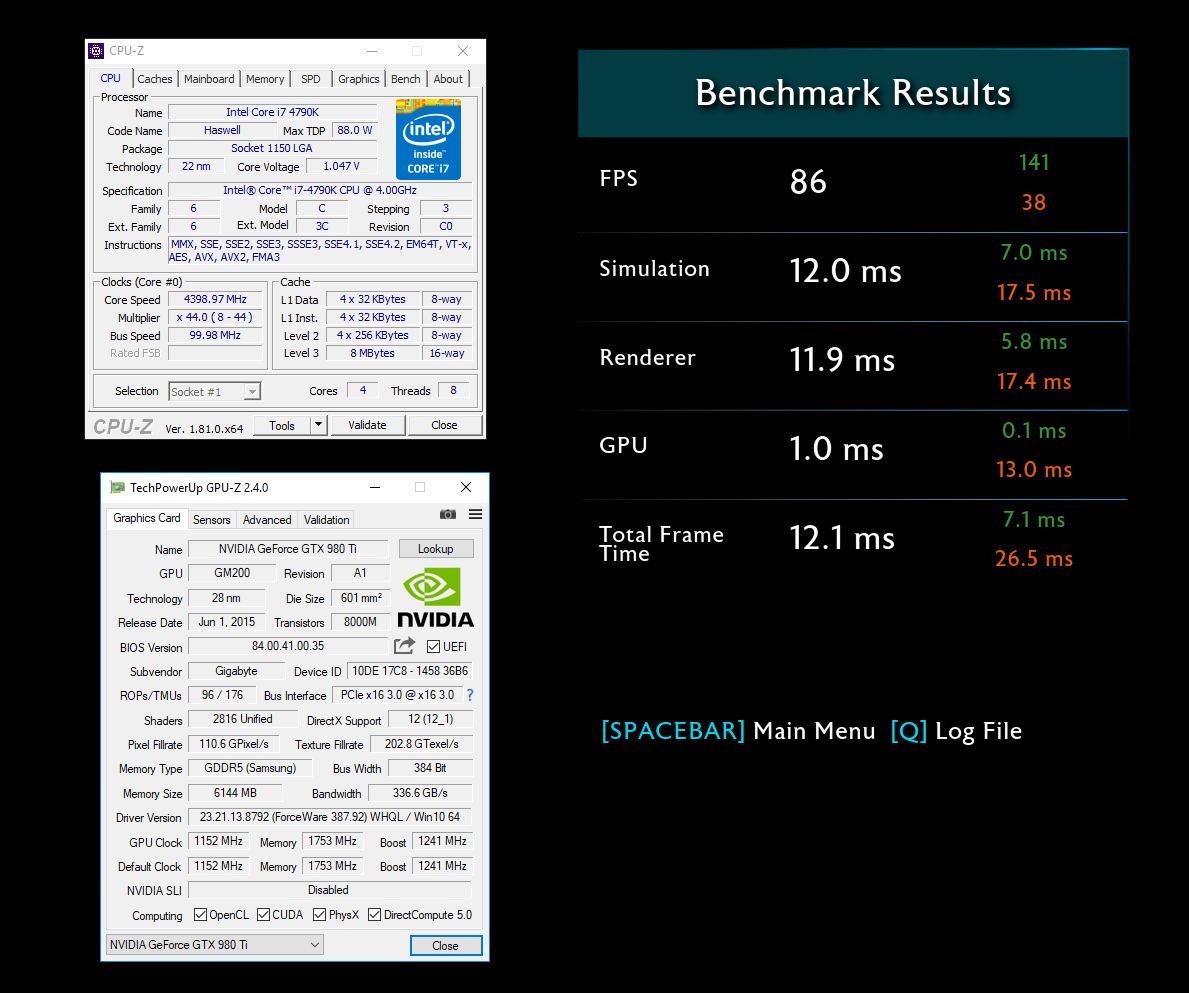Viewport: 1189px width, 993px height.
Task: Click the Specification field text
Action: click(320, 190)
